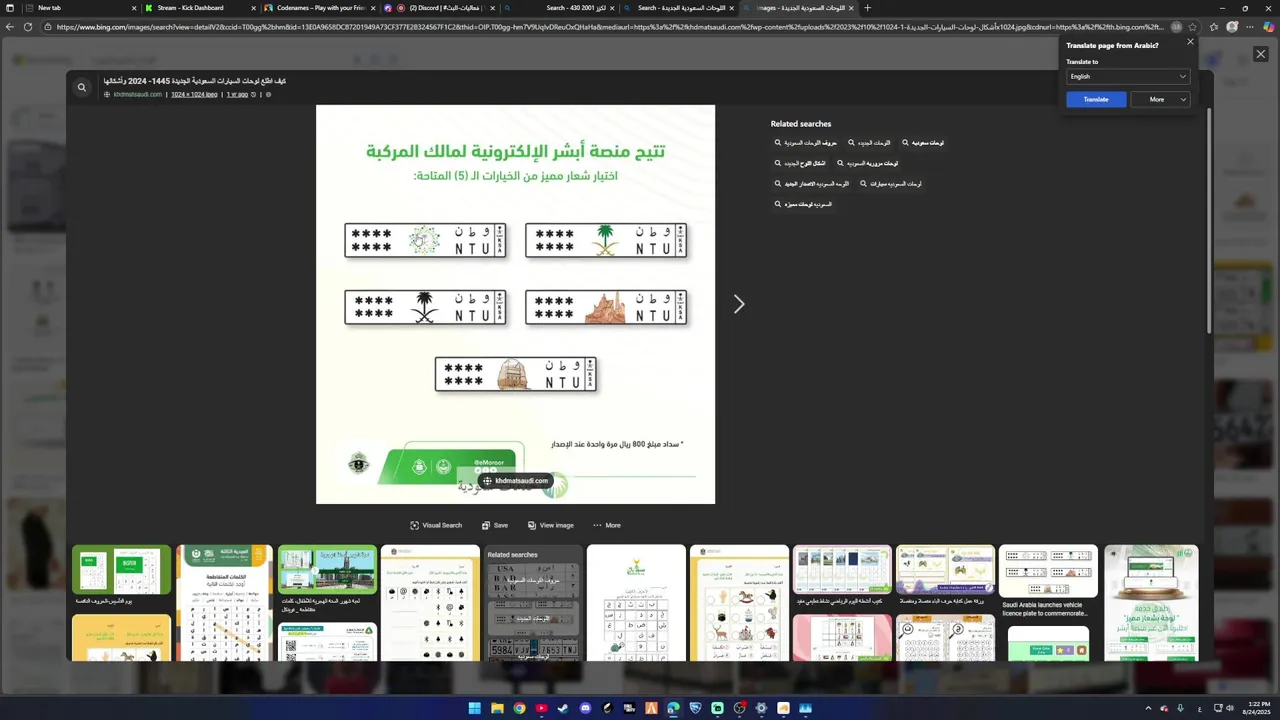Click the search magnifier icon in the image viewer
Viewport: 1280px width, 720px height.
pyautogui.click(x=82, y=87)
